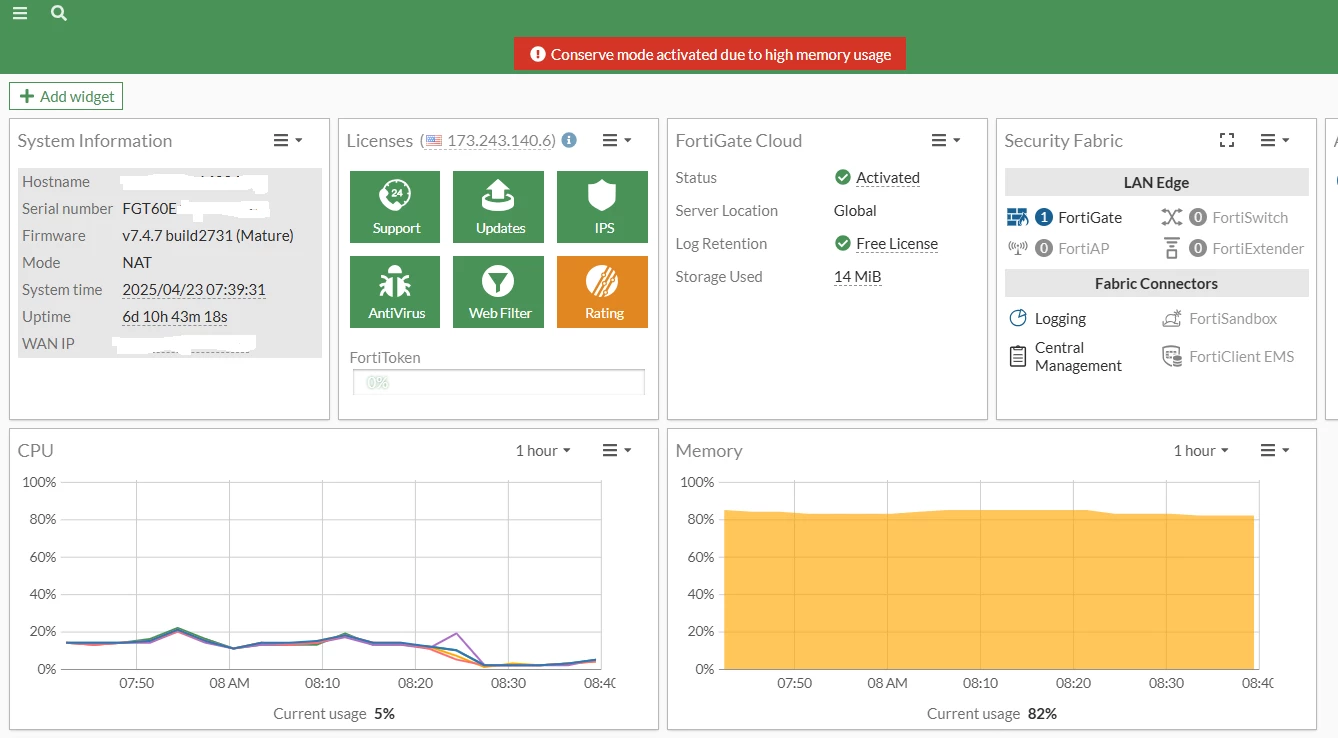Click the LAN Edge section header
This screenshot has width=1338, height=738.
coord(1156,182)
